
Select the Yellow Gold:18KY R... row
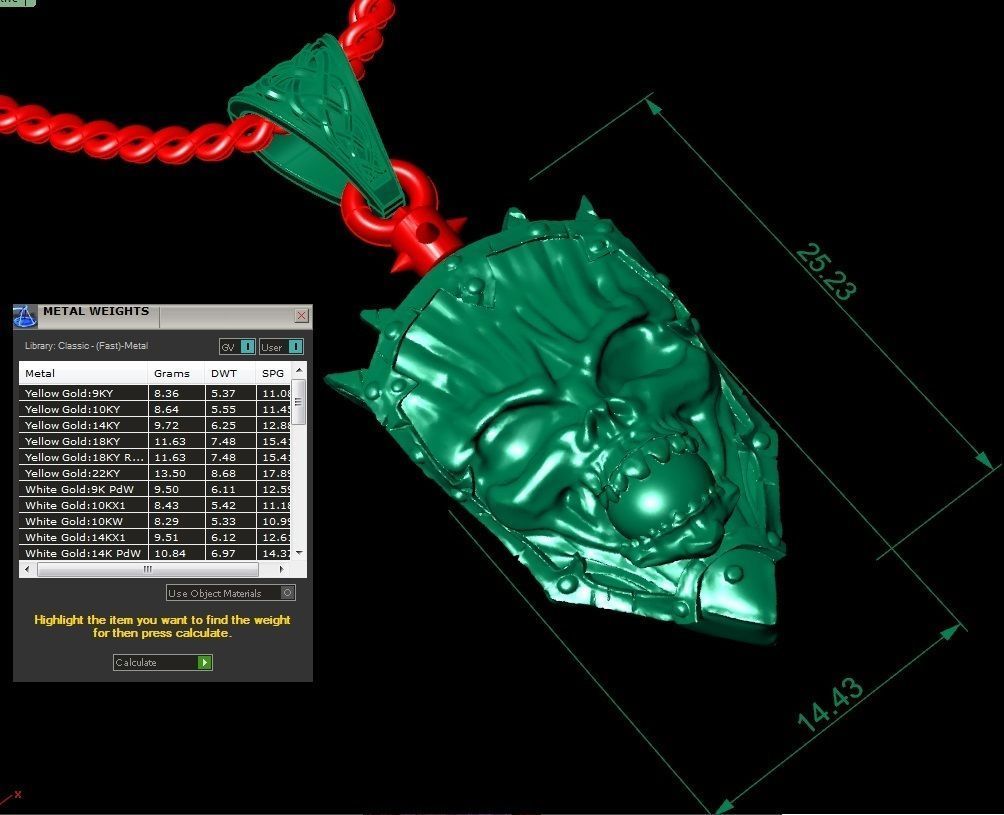[x=155, y=457]
